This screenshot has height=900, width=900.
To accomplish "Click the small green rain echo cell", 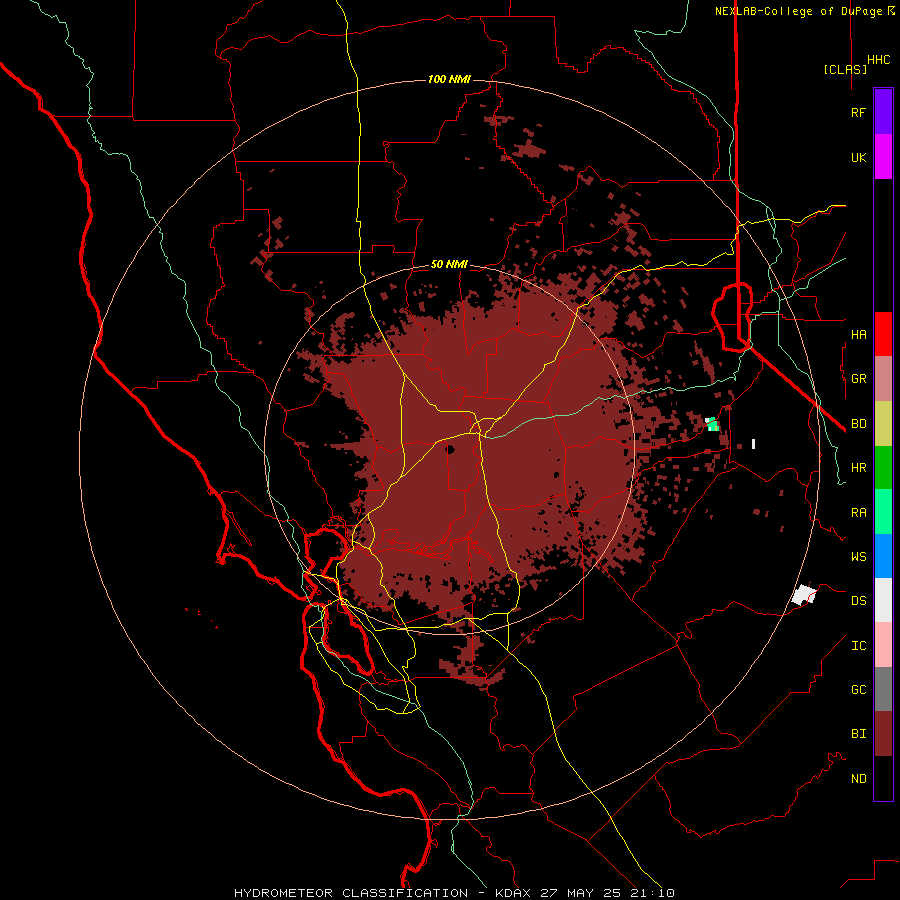I will [713, 425].
